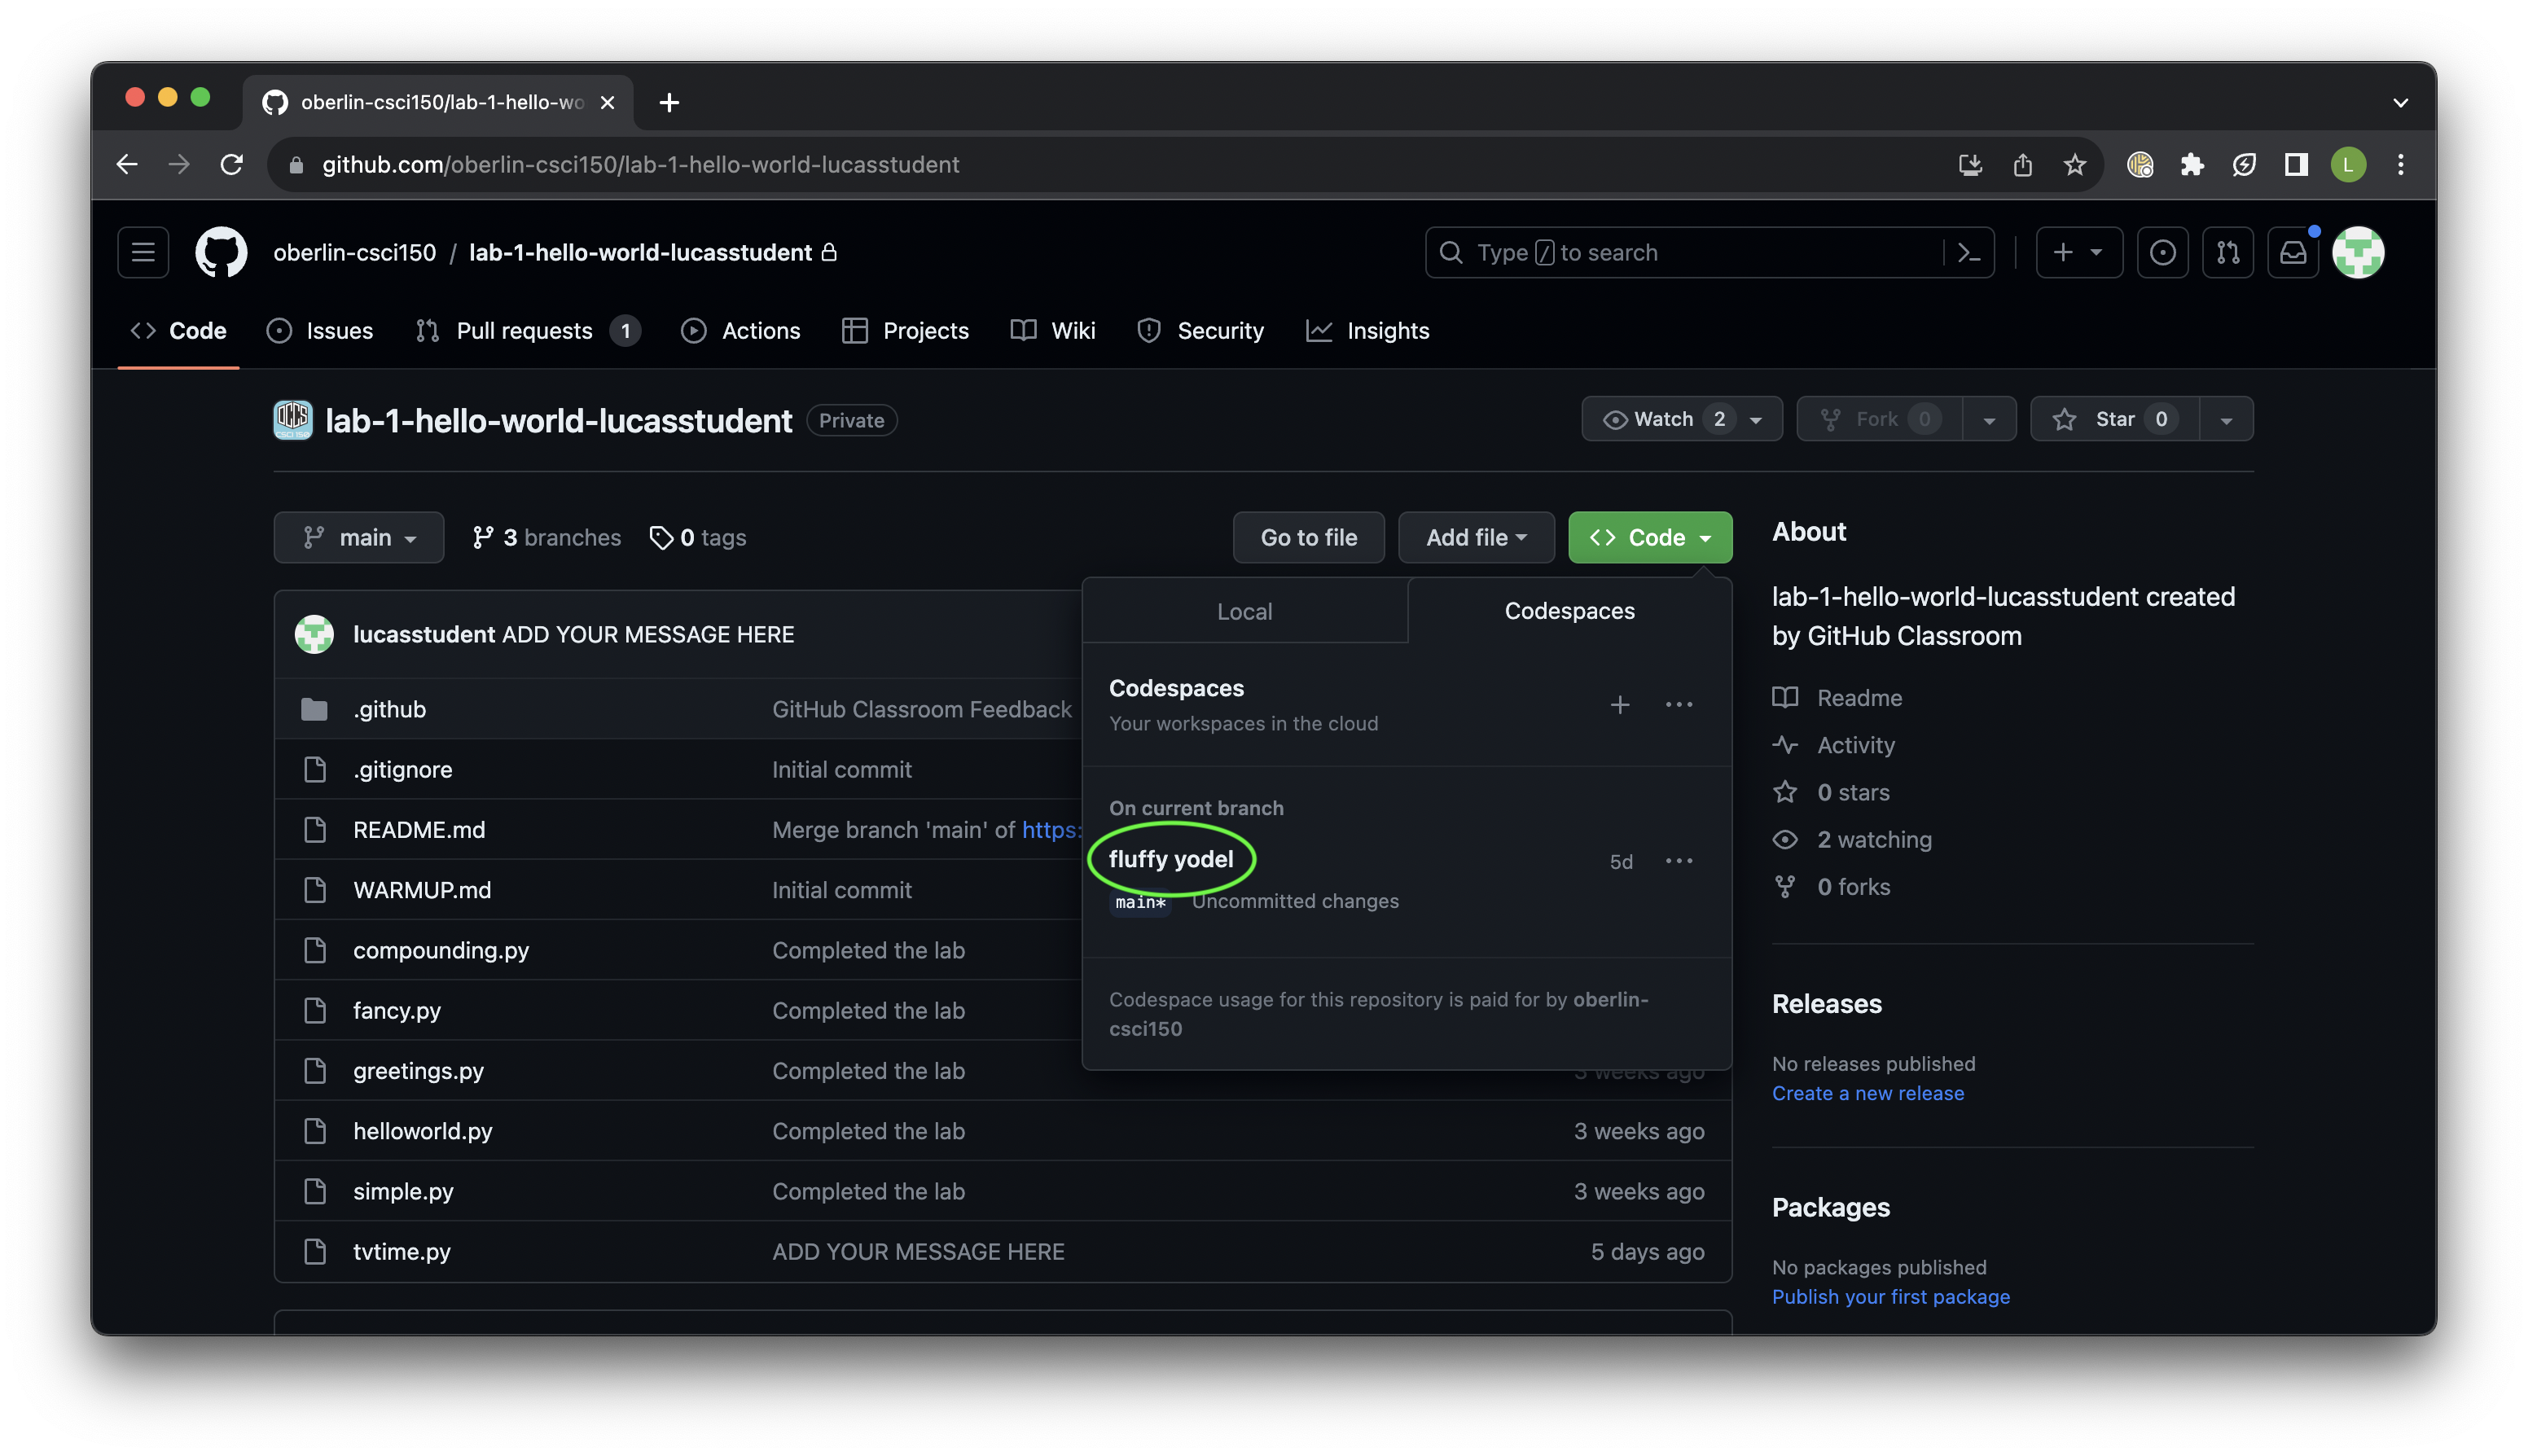Open browser extensions puzzle icon
The width and height of the screenshot is (2528, 1456).
pyautogui.click(x=2191, y=164)
